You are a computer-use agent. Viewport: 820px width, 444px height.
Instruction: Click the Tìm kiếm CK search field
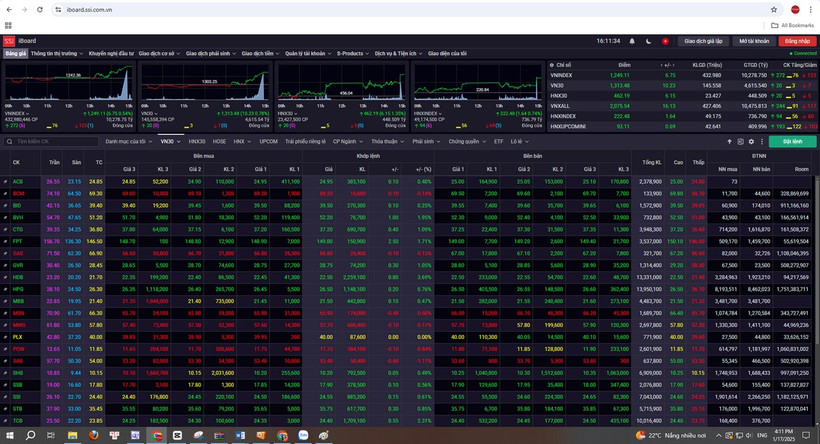pos(50,142)
